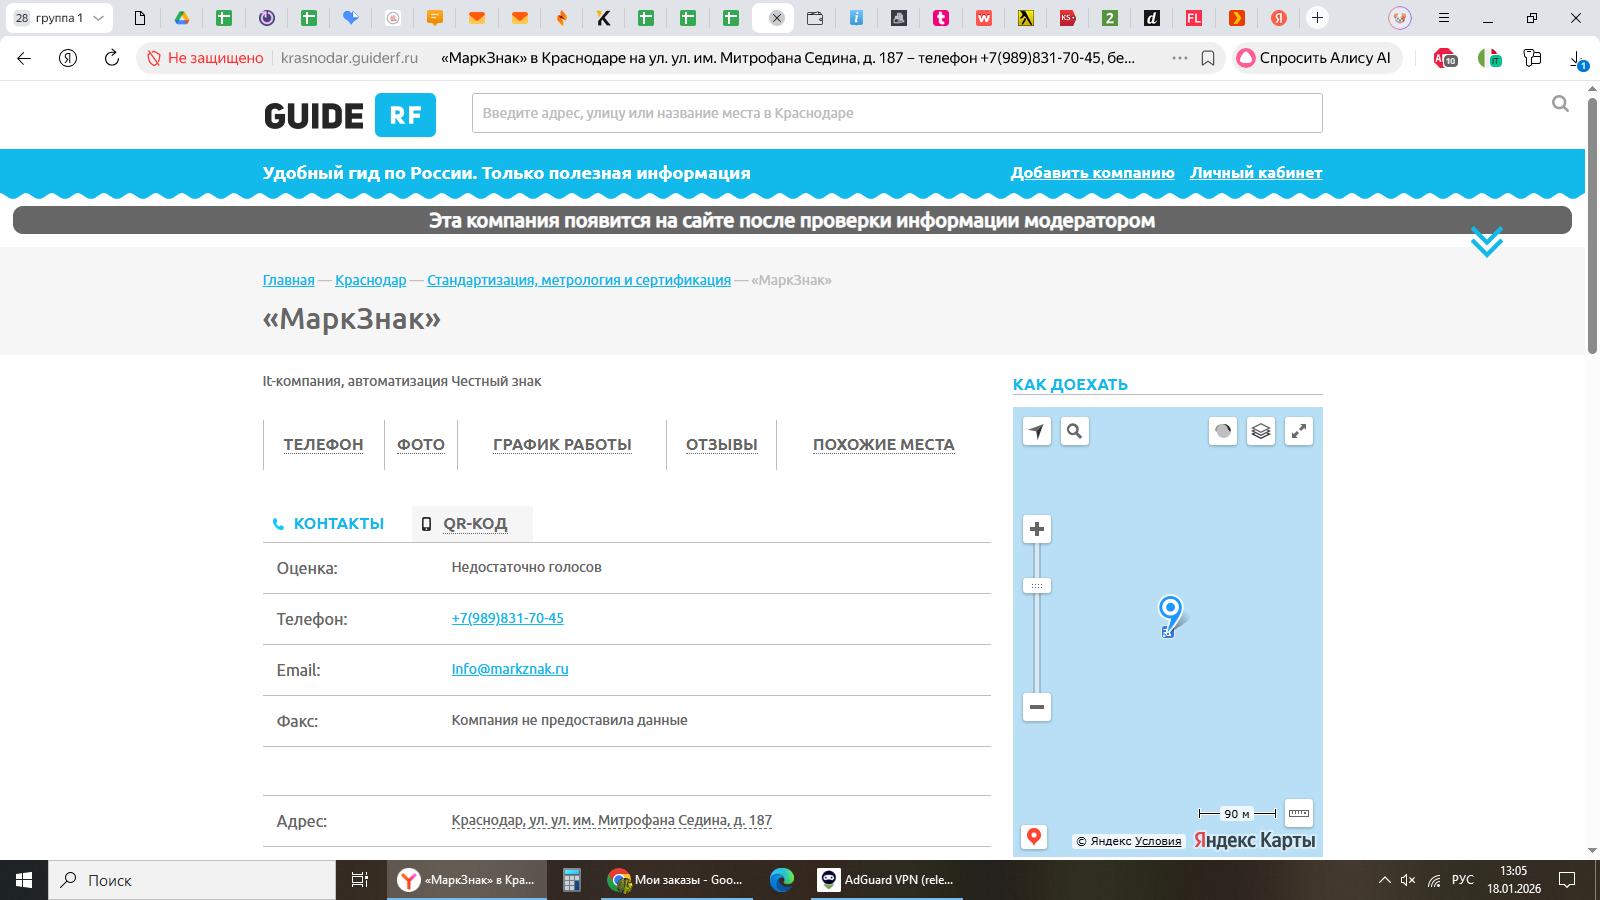The width and height of the screenshot is (1600, 900).
Task: Open the Добавить компанию link
Action: click(1092, 173)
